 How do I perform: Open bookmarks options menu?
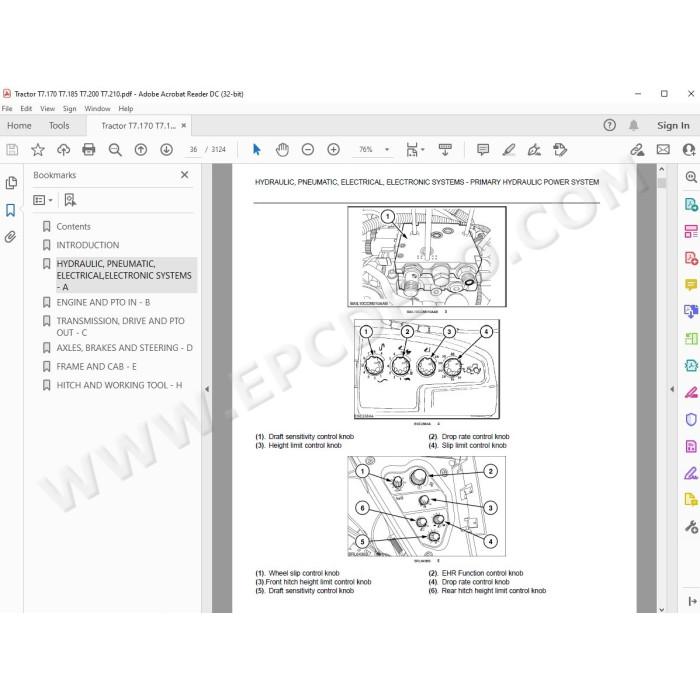point(43,200)
